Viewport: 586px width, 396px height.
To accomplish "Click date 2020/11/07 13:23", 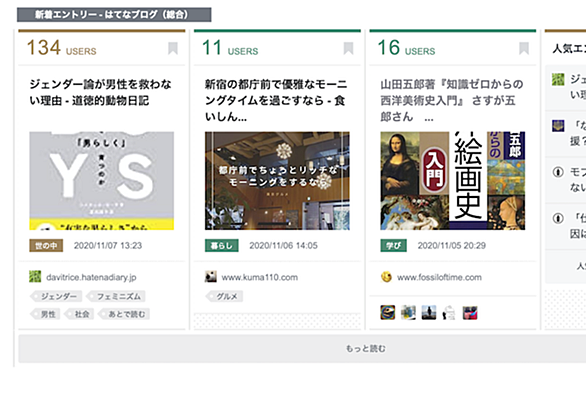I will pyautogui.click(x=108, y=245).
